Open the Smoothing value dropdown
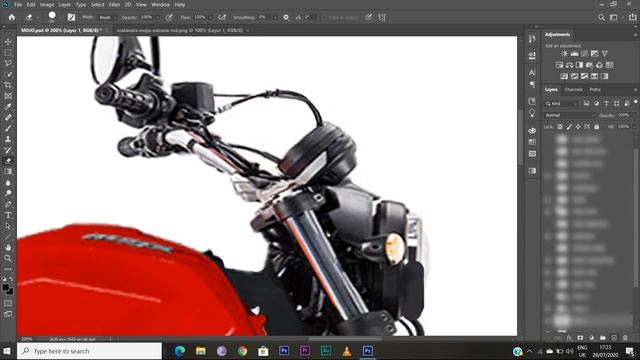Image resolution: width=640 pixels, height=360 pixels. click(x=275, y=18)
